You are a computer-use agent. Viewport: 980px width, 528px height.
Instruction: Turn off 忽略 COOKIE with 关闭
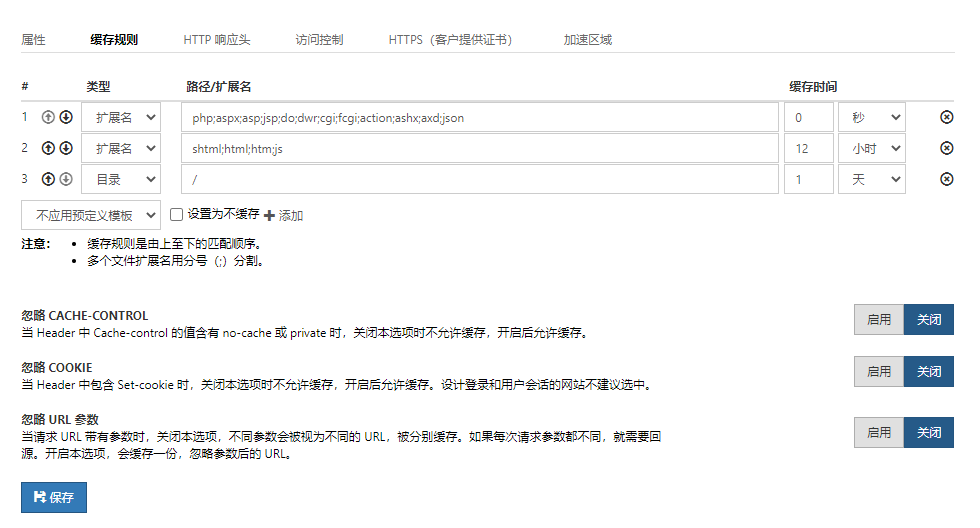[x=928, y=371]
